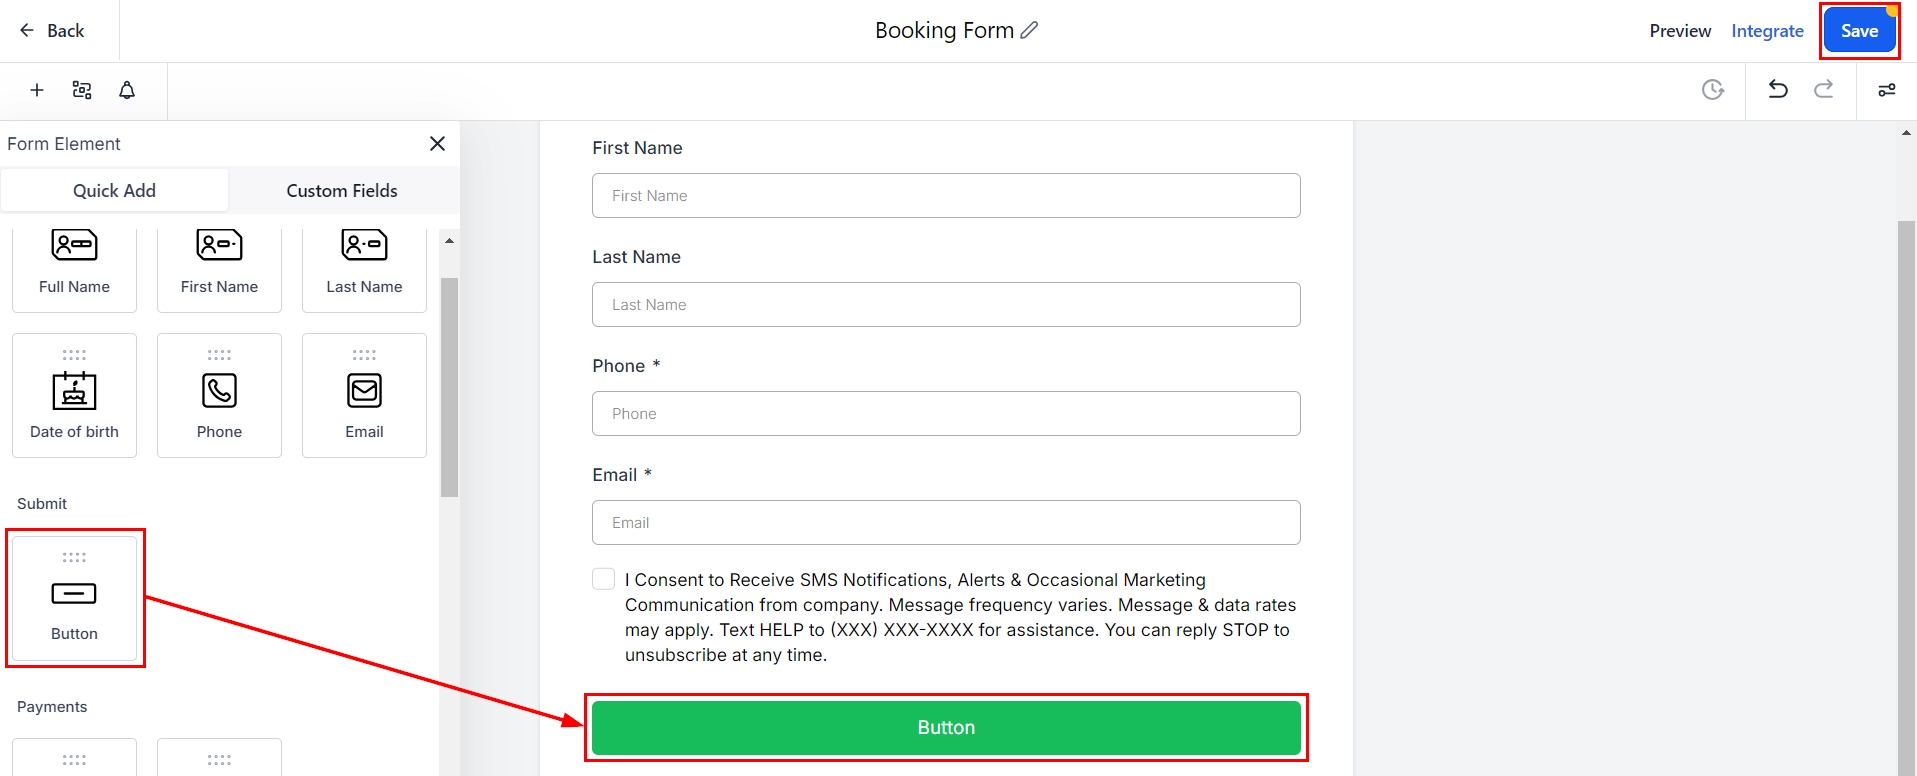Open the notifications bell icon
Screen dimensions: 1917x776
tap(127, 90)
